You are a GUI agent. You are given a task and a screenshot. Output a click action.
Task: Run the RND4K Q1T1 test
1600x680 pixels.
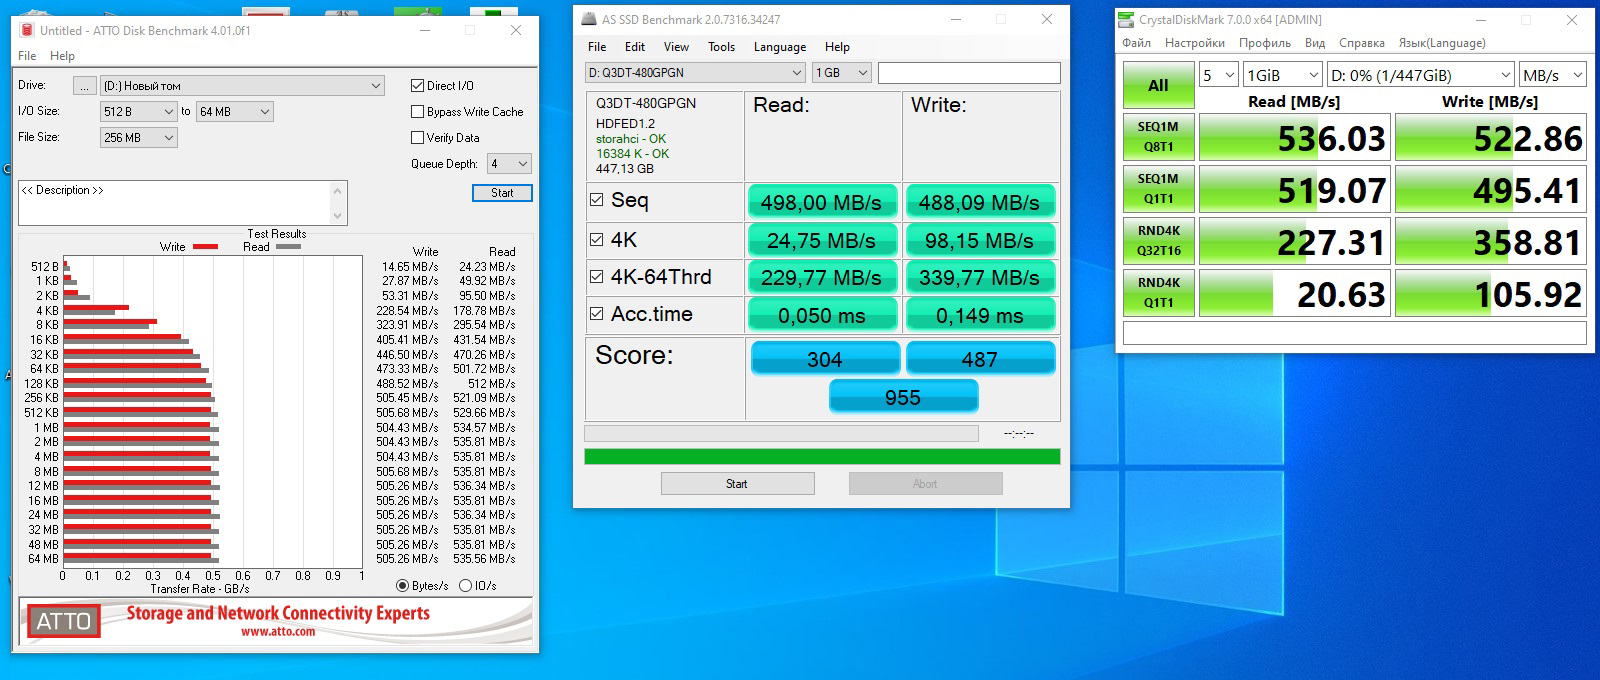click(1158, 293)
